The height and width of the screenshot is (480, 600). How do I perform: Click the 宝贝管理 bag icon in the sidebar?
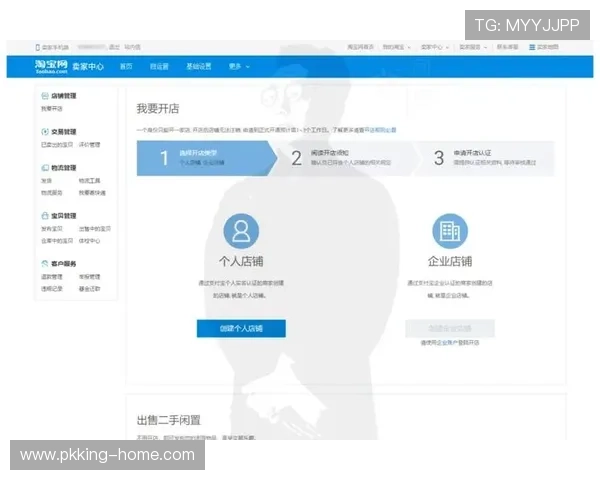click(x=45, y=216)
